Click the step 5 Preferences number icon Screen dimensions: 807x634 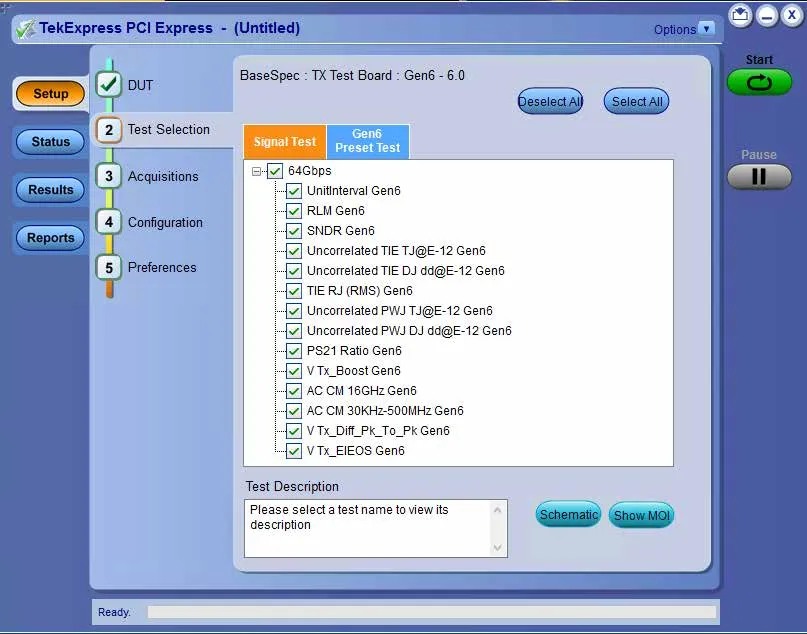tap(108, 267)
